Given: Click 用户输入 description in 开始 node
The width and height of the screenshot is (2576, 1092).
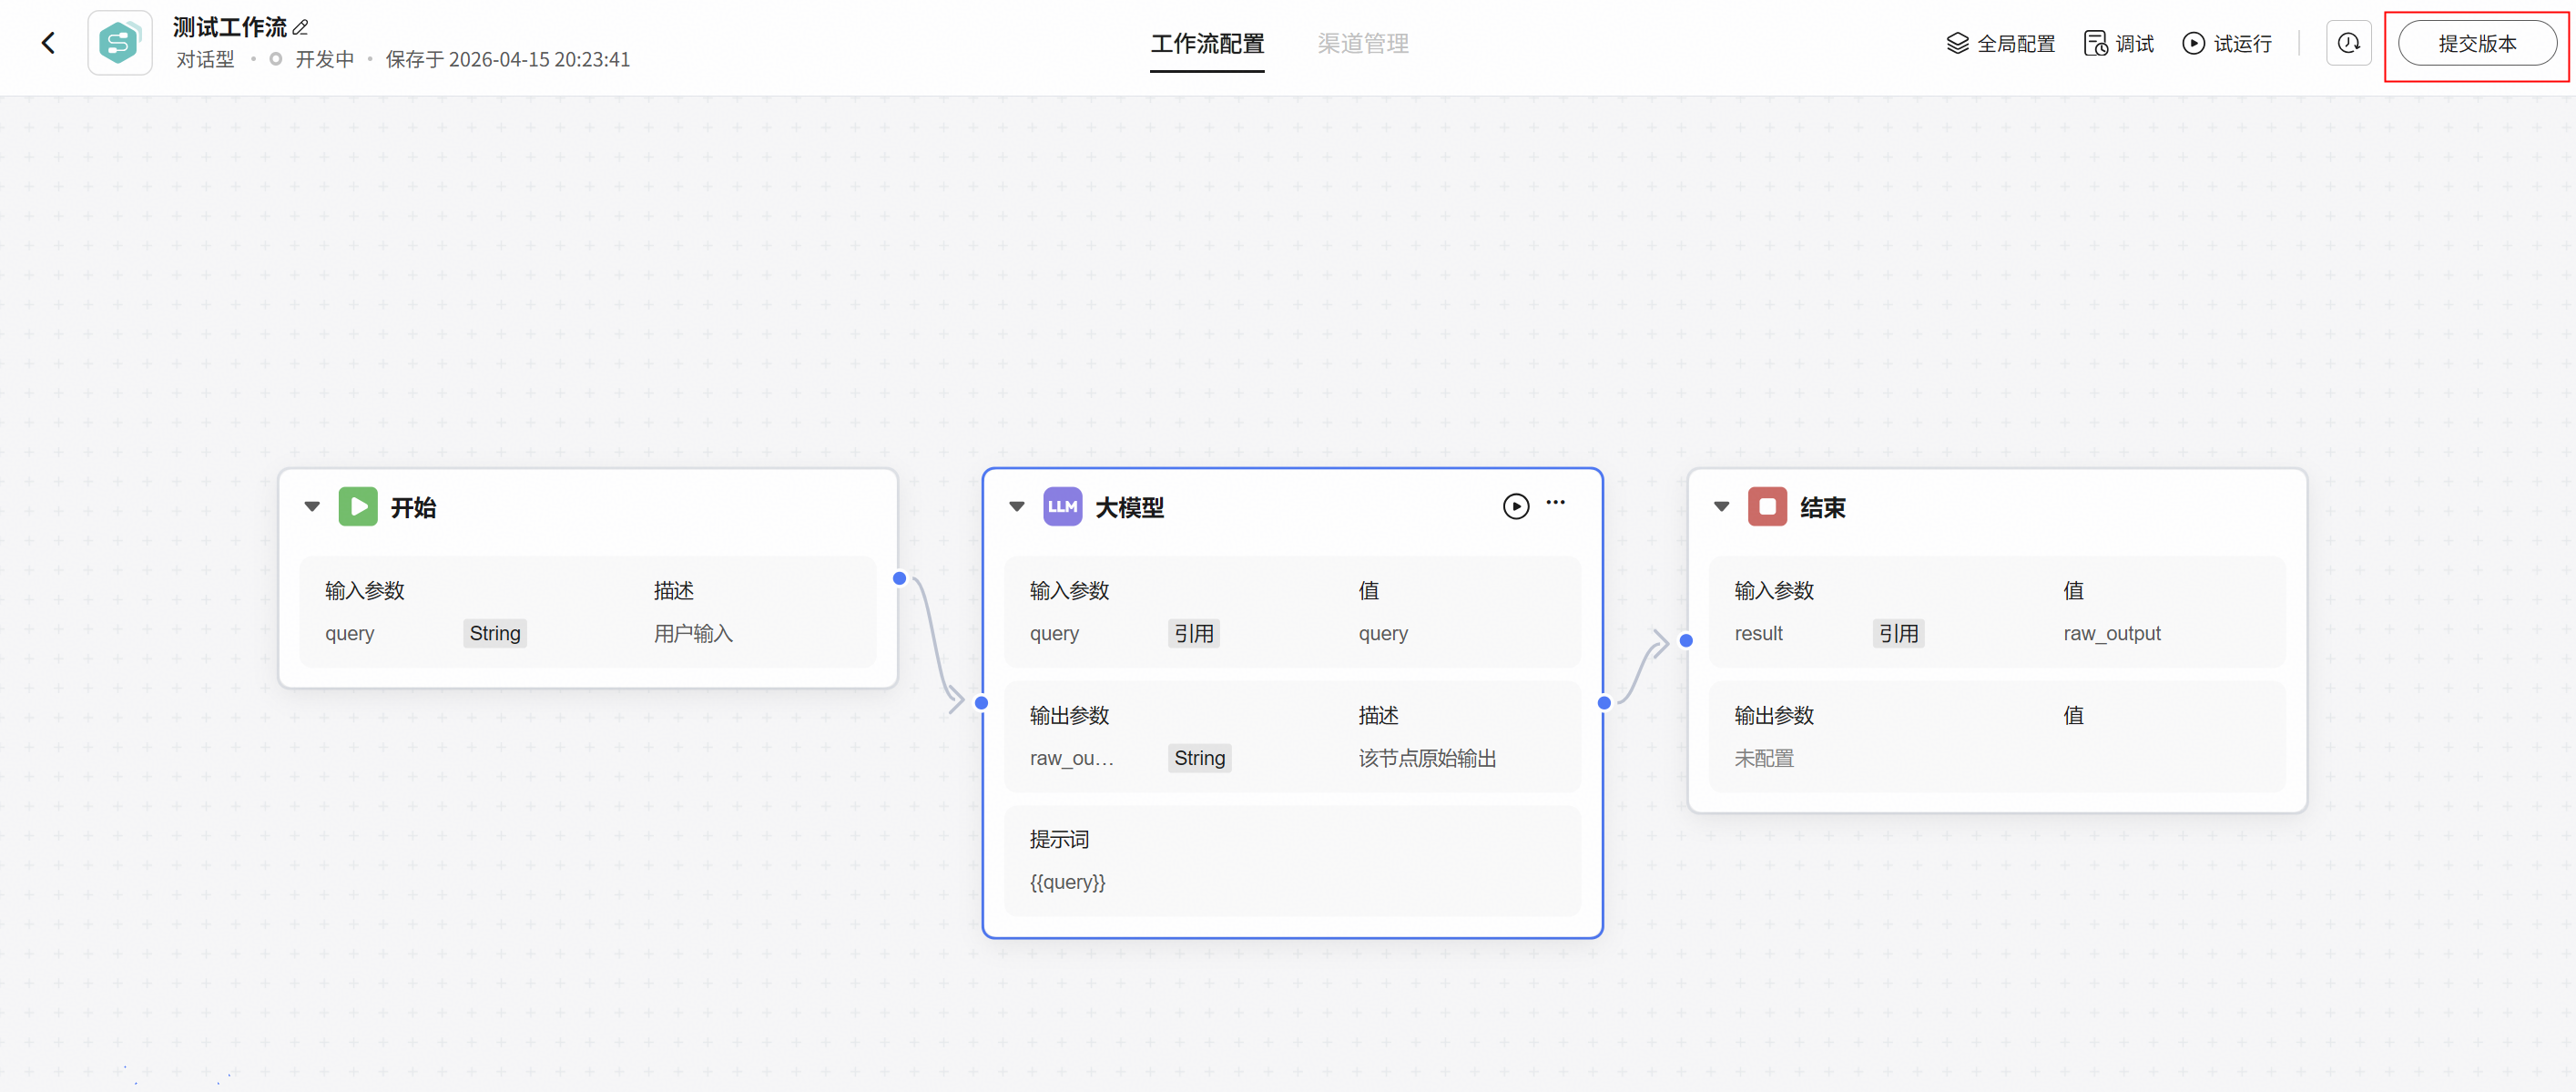Looking at the screenshot, I should 693,633.
